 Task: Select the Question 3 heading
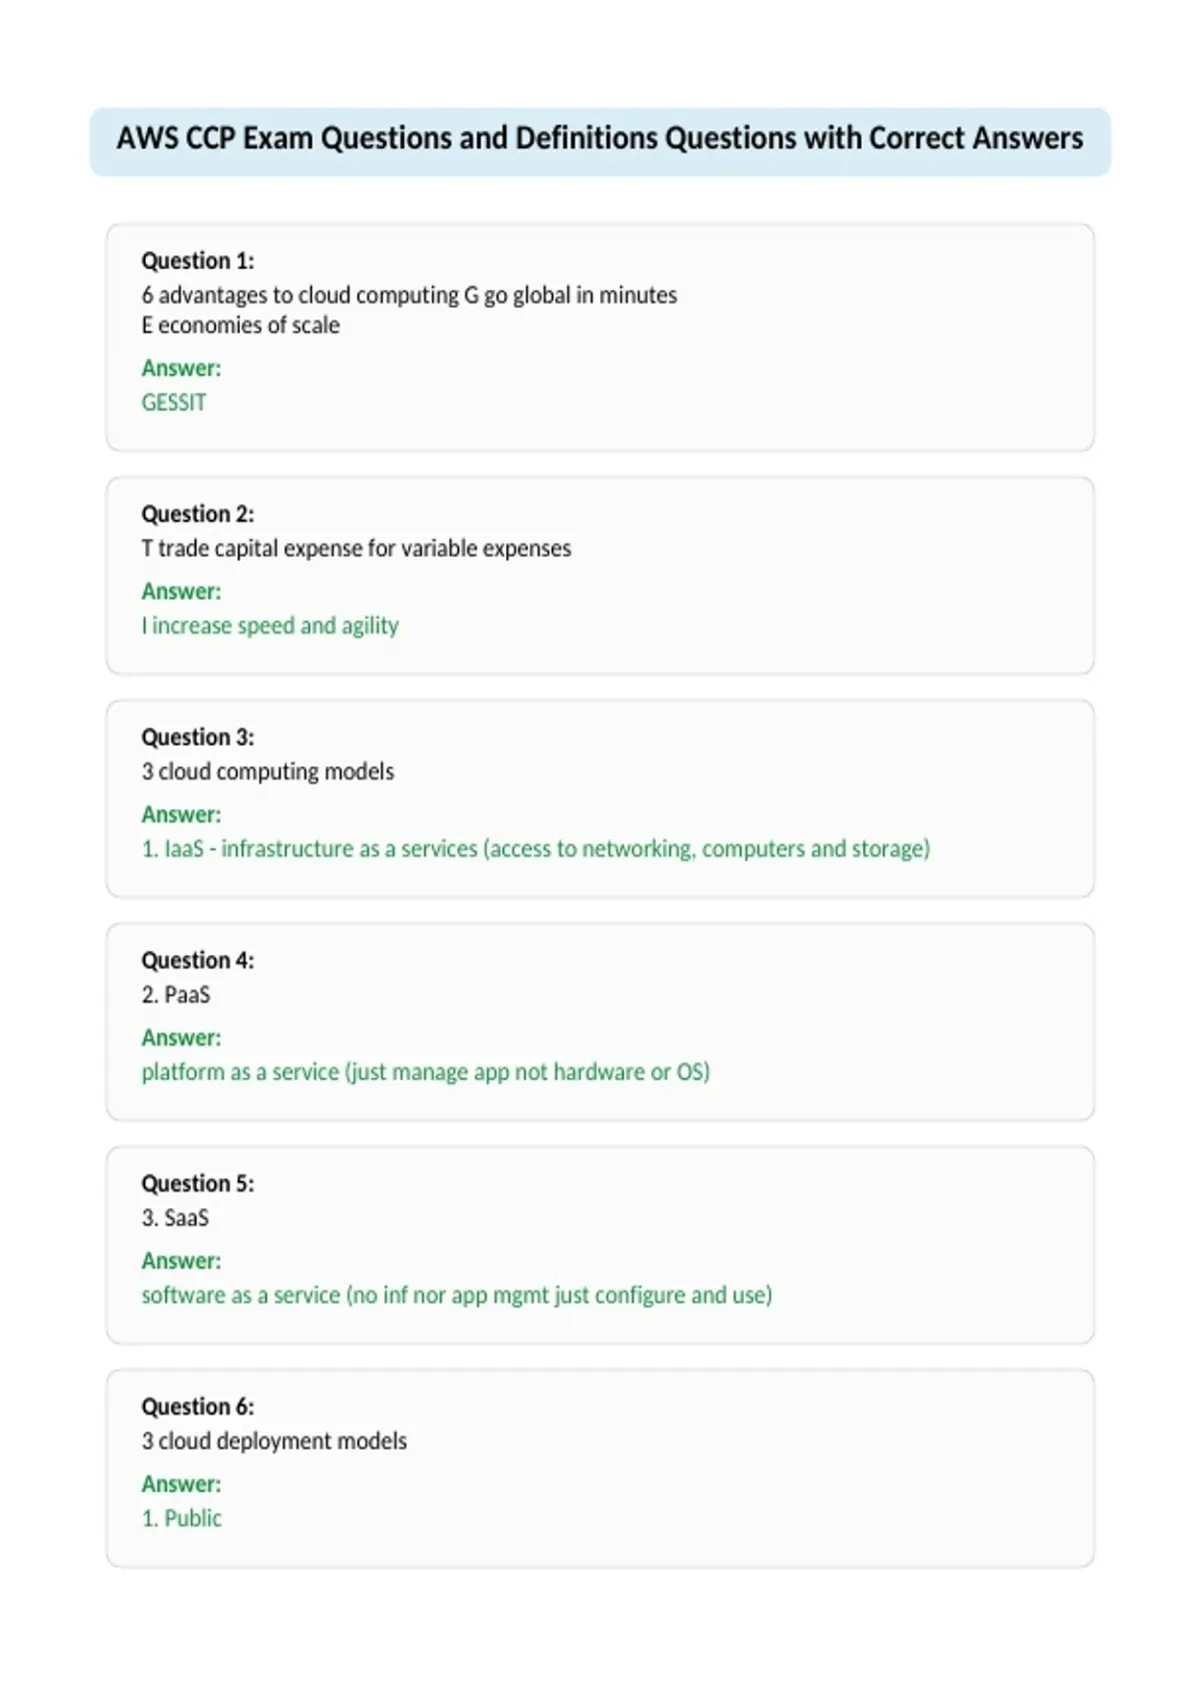point(197,737)
